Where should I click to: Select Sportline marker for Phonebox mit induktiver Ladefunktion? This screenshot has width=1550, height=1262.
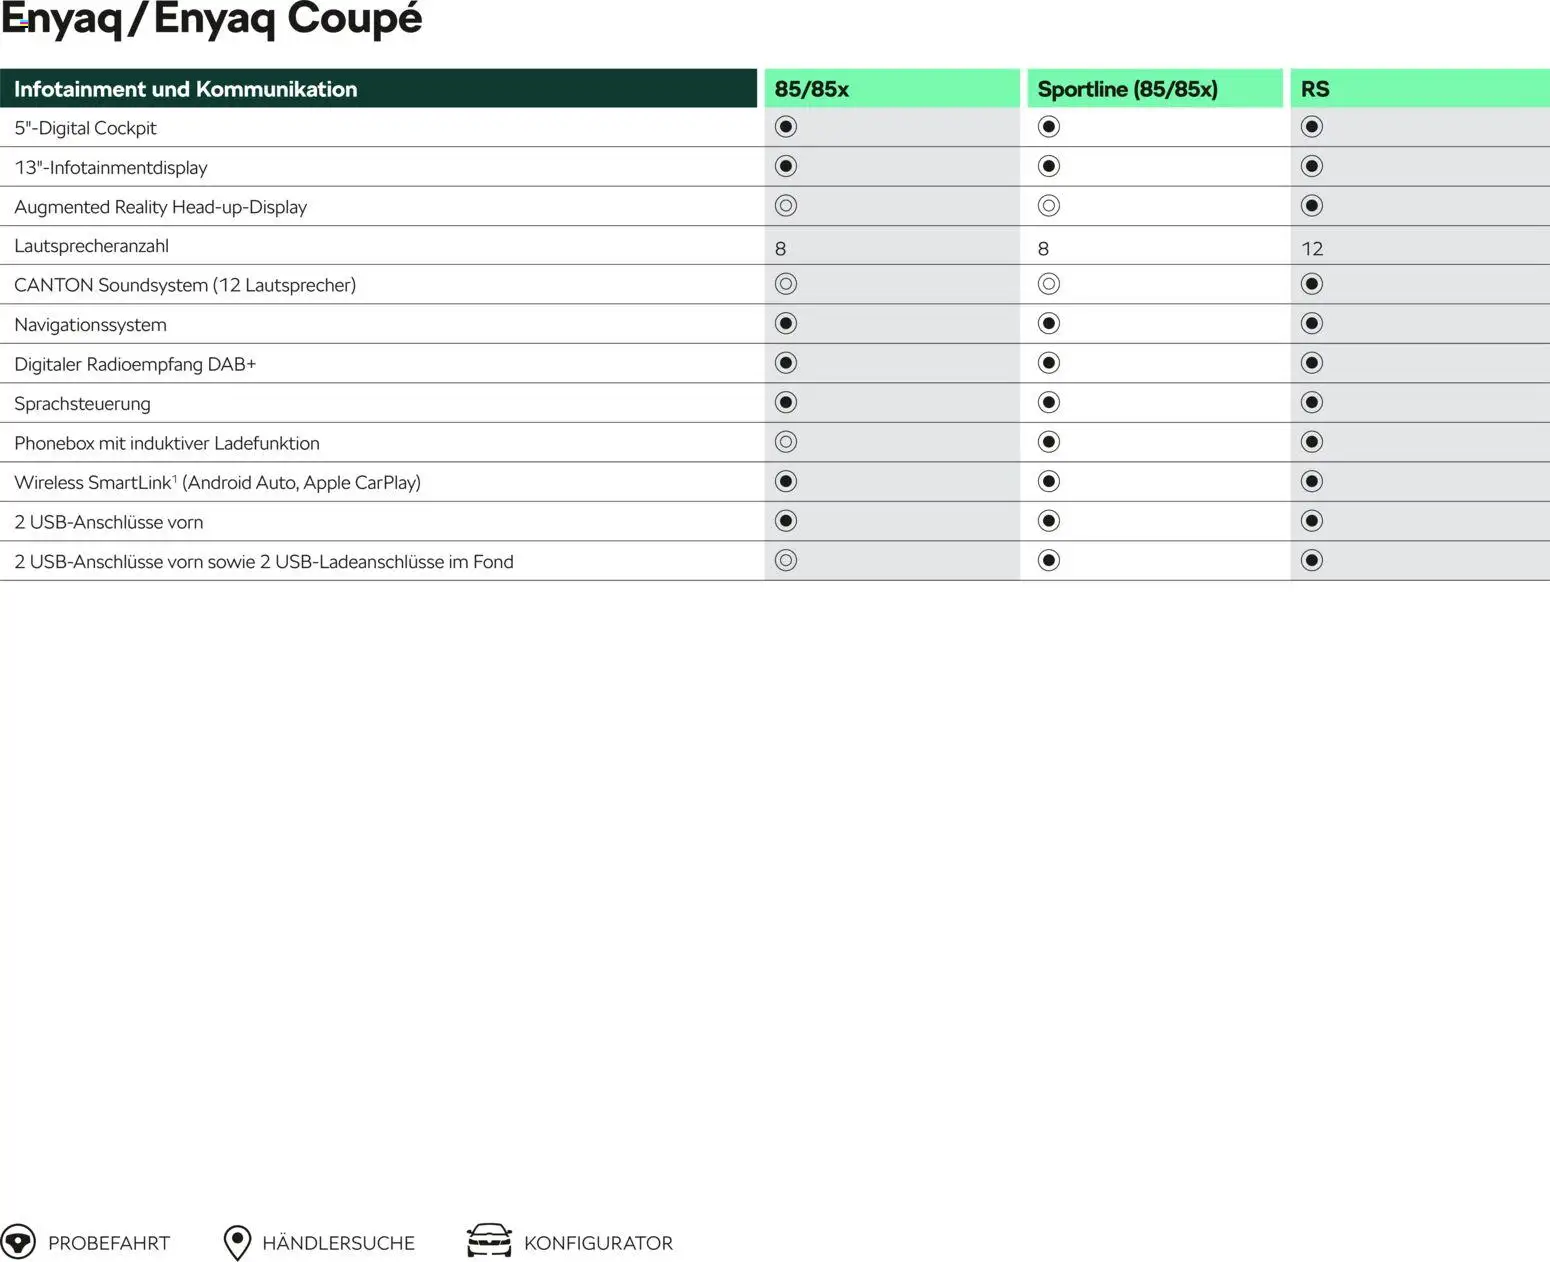tap(1049, 442)
